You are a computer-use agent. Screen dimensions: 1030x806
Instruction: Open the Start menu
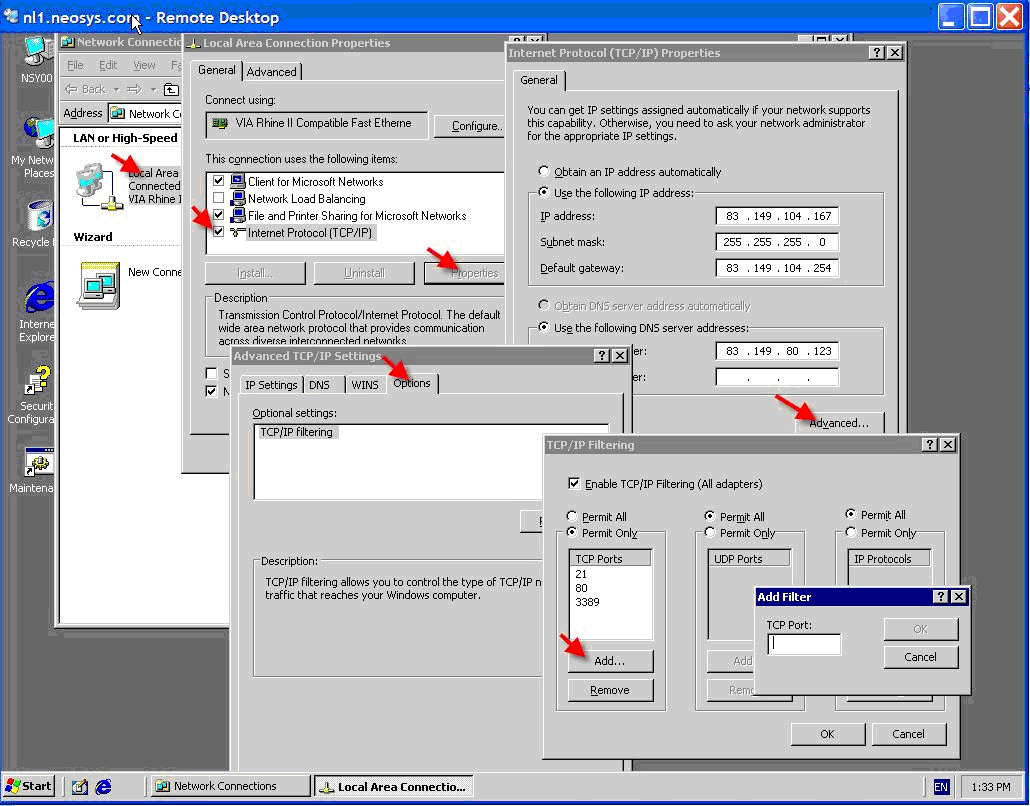29,786
